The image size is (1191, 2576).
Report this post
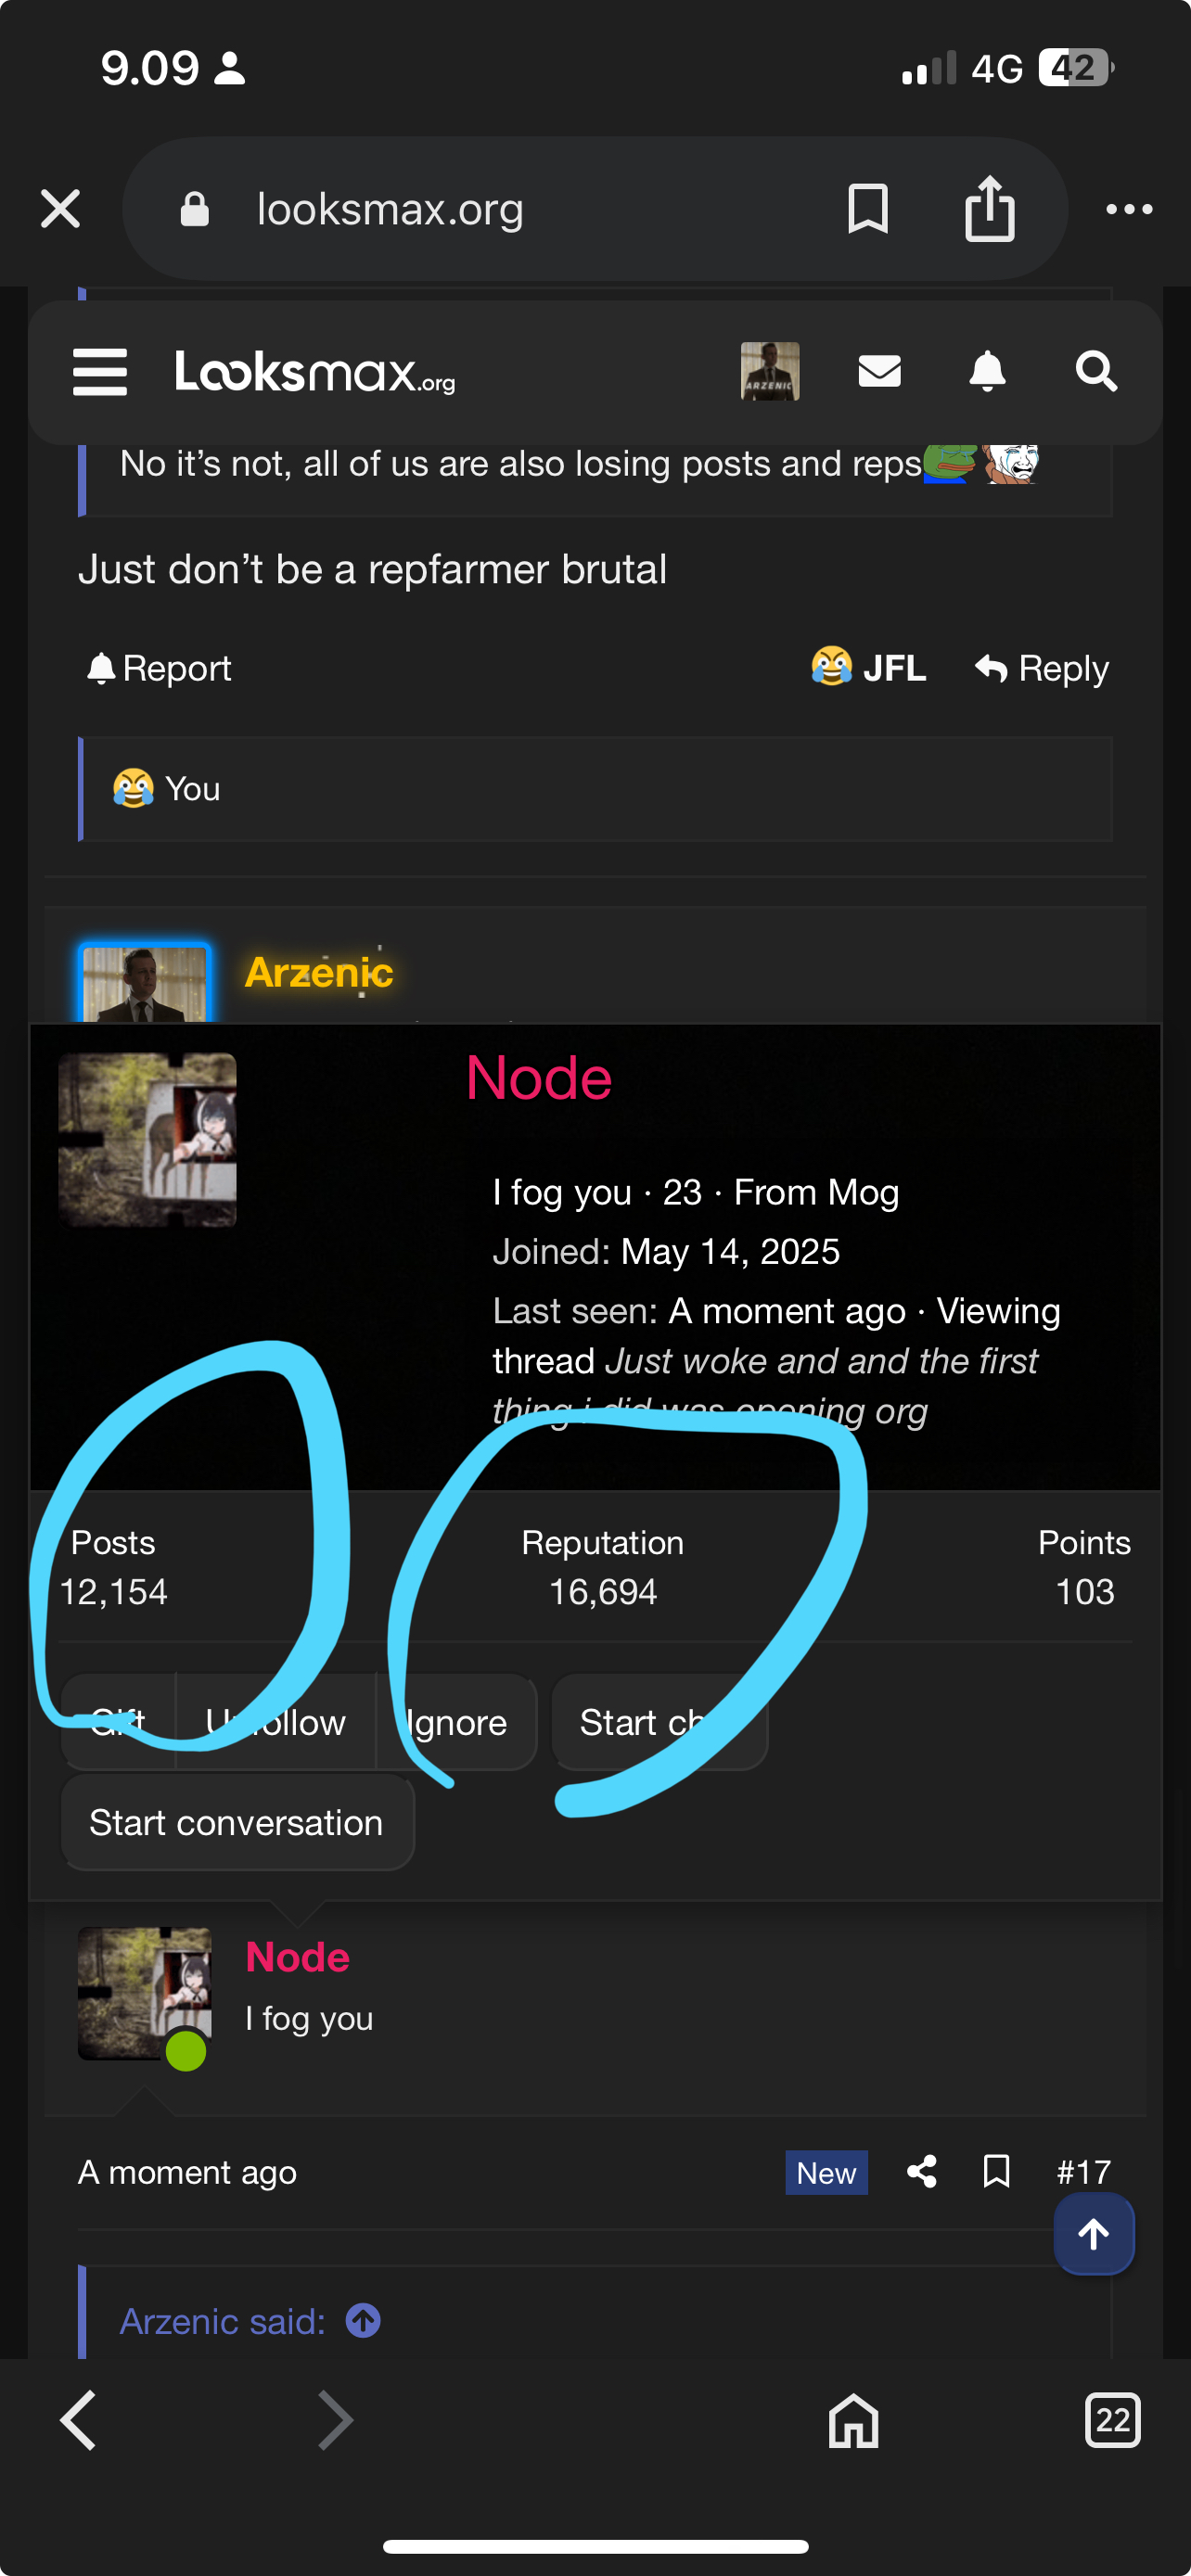coord(160,668)
